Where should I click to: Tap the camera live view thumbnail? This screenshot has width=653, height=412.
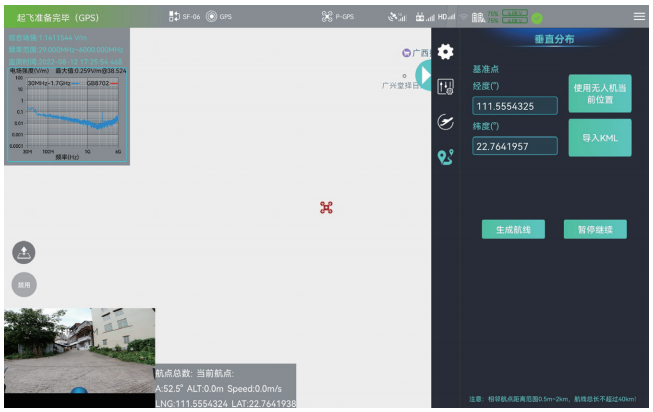tap(79, 350)
